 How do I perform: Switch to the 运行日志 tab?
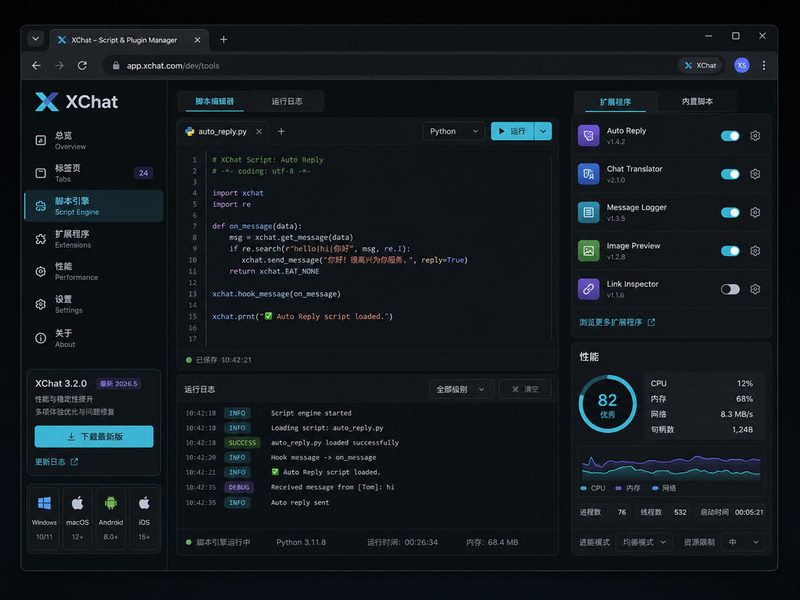287,101
